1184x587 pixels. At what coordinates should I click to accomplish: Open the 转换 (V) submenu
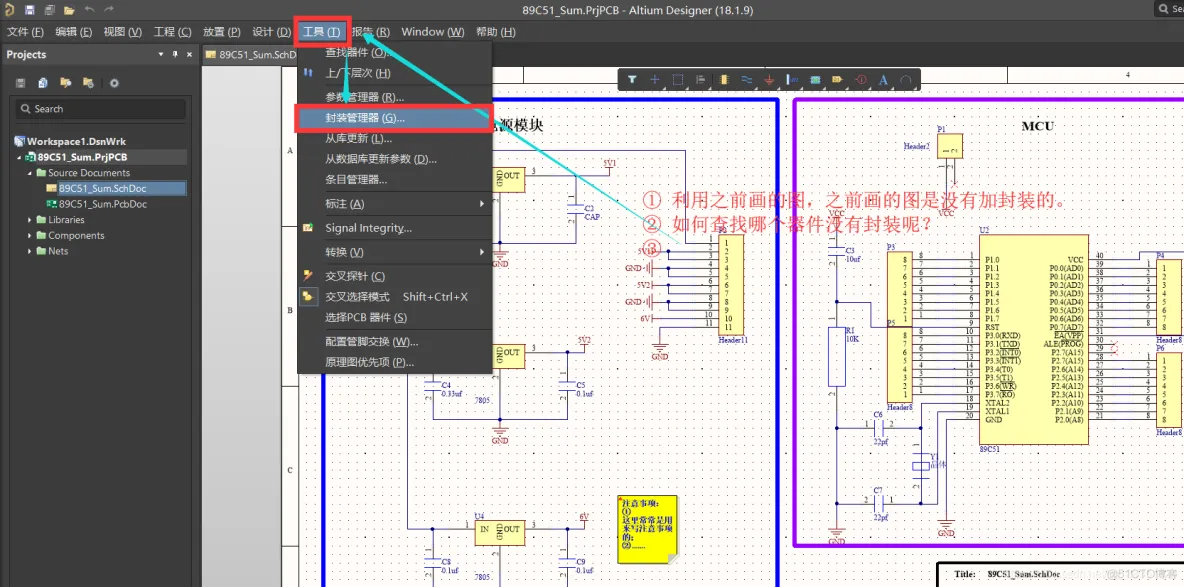395,252
